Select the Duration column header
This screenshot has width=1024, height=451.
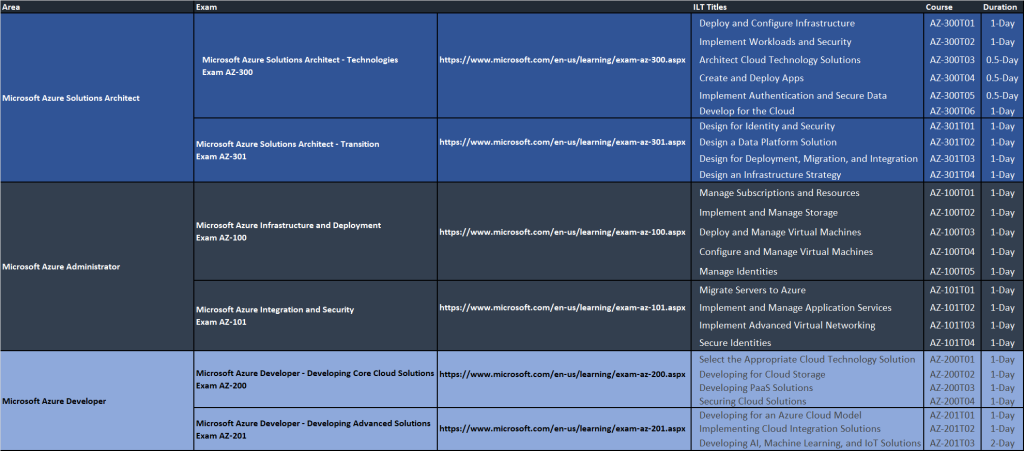[1002, 7]
